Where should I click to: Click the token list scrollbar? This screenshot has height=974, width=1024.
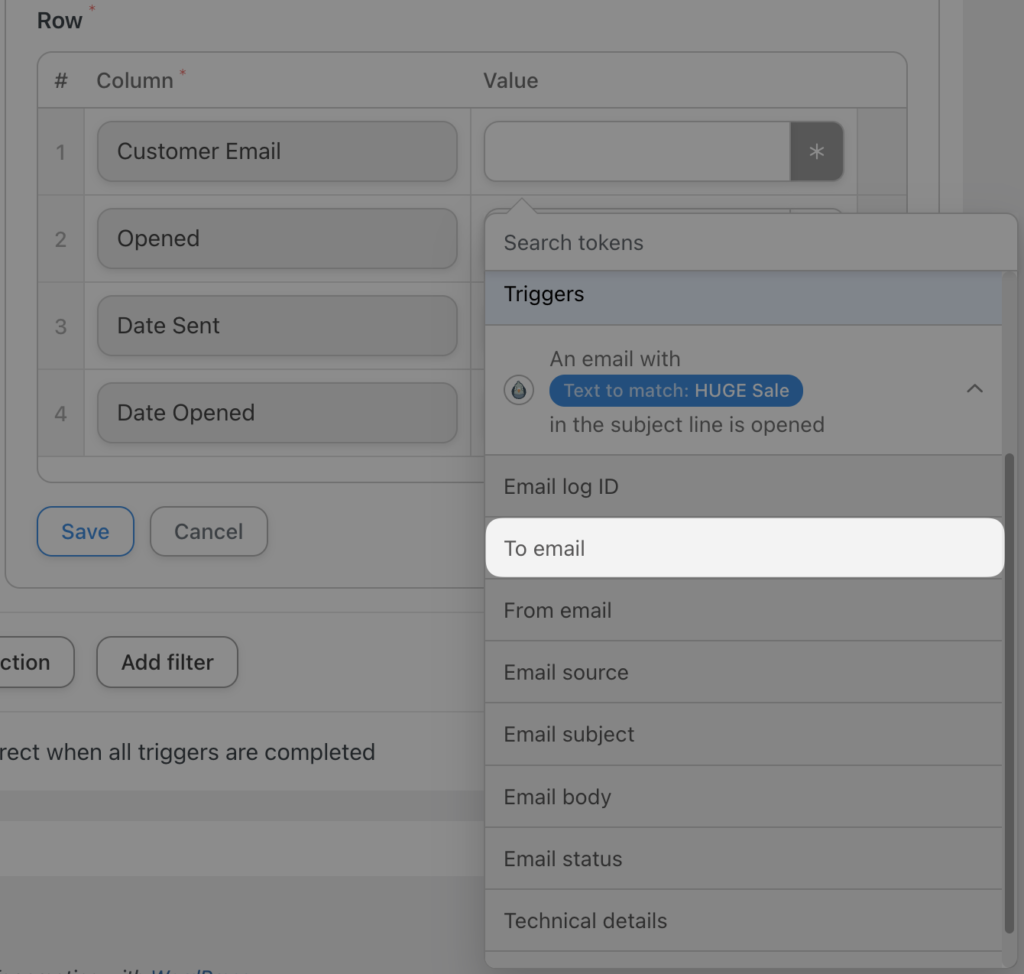[x=1009, y=692]
